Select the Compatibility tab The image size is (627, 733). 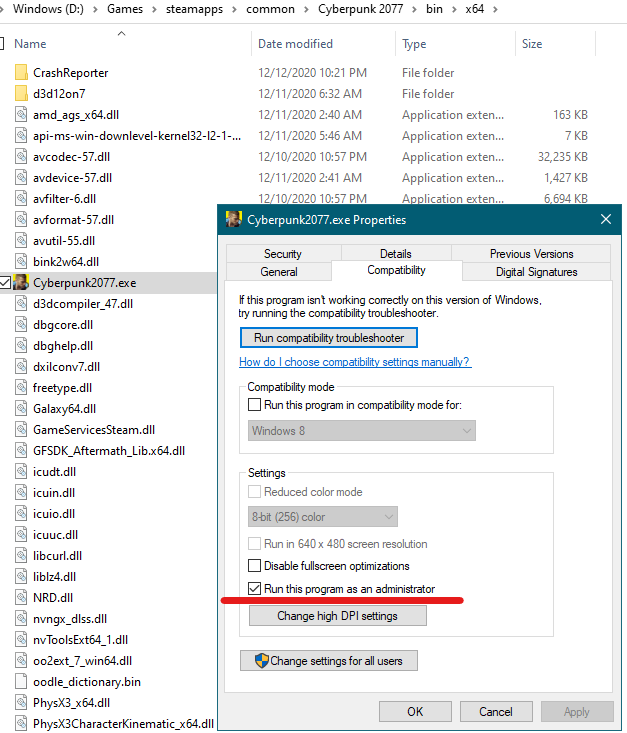coord(396,270)
